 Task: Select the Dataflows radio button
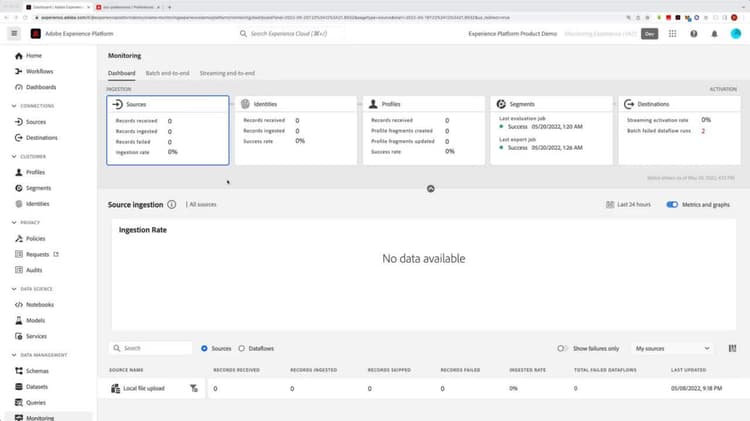tap(242, 348)
